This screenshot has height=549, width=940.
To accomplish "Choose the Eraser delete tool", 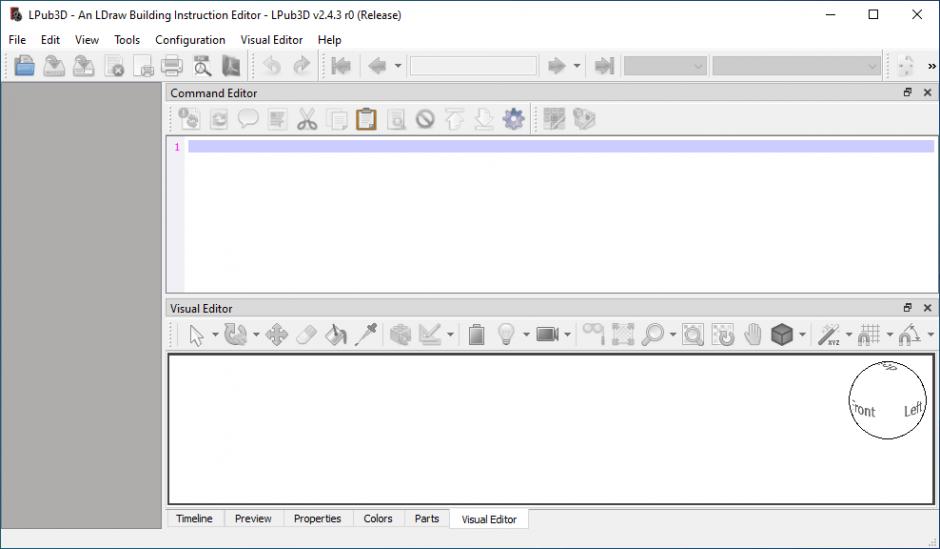I will pos(306,335).
